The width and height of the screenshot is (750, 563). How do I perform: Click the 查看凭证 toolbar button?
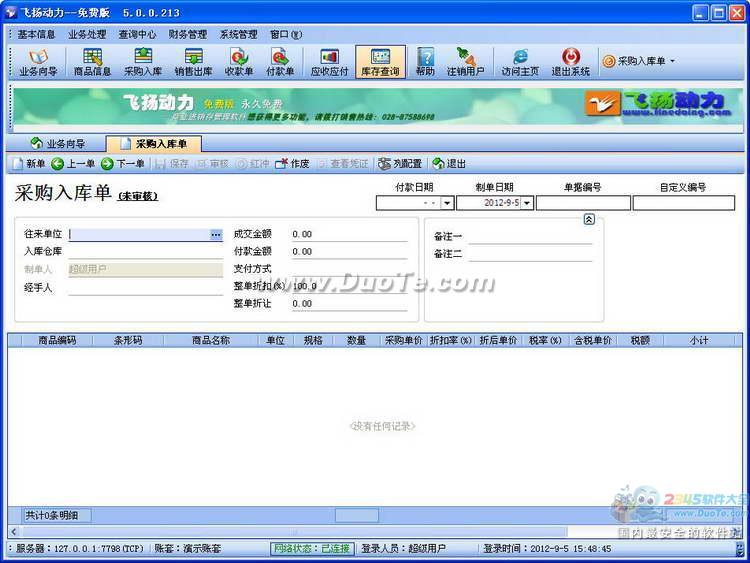pos(343,164)
